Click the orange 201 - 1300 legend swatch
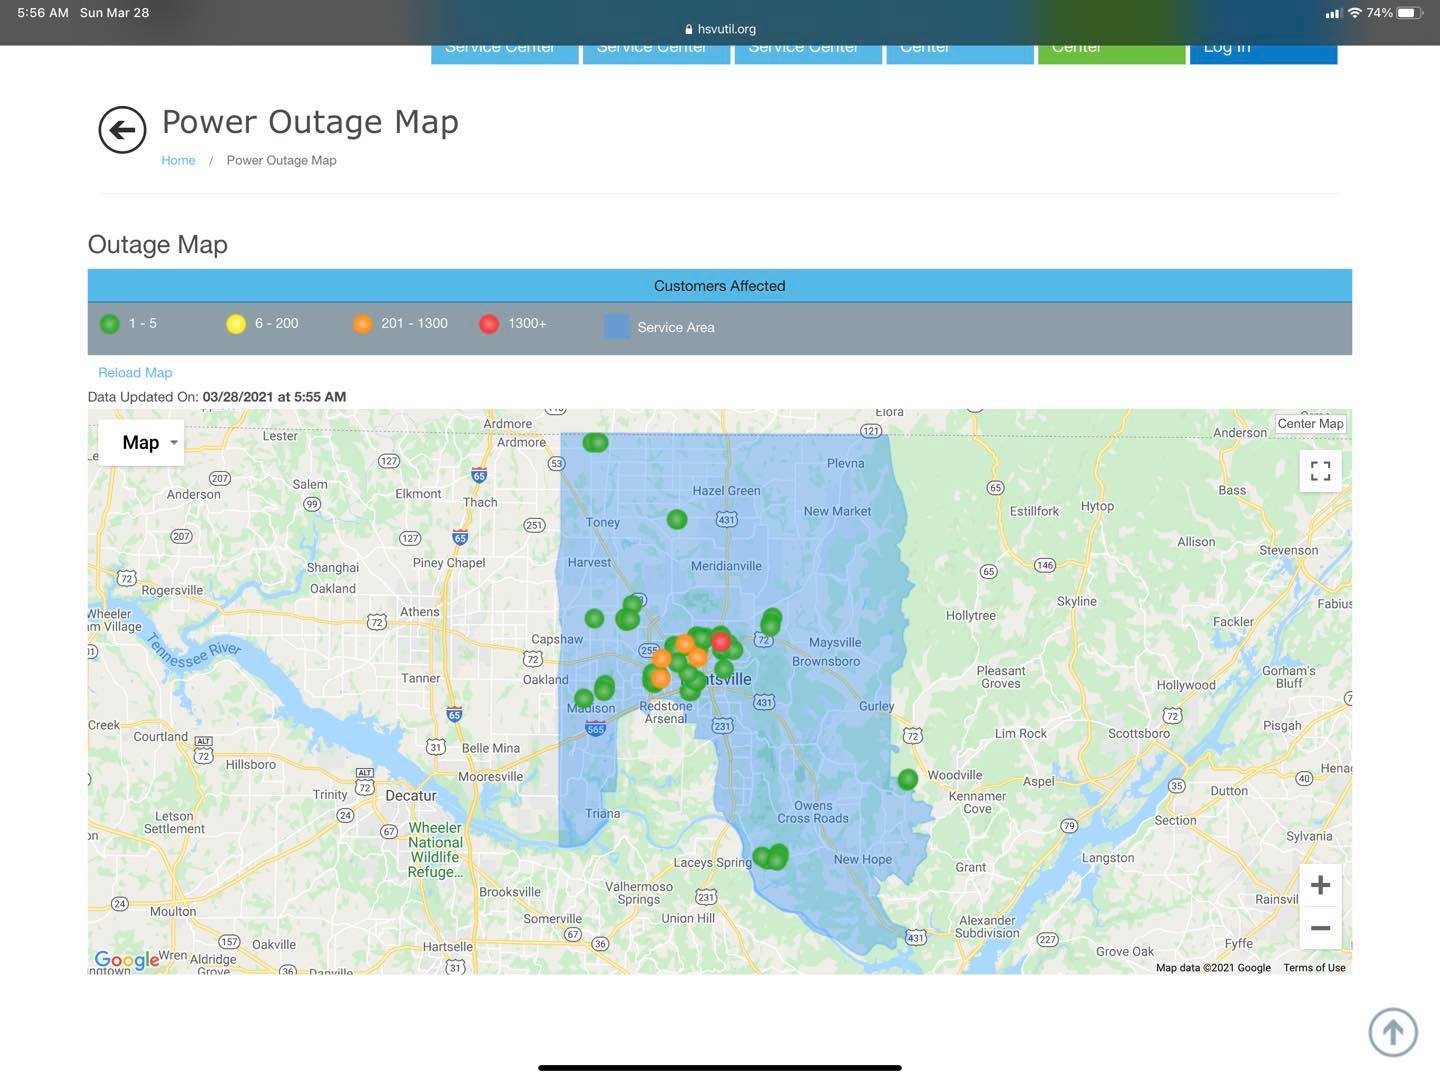1440x1079 pixels. (x=362, y=324)
